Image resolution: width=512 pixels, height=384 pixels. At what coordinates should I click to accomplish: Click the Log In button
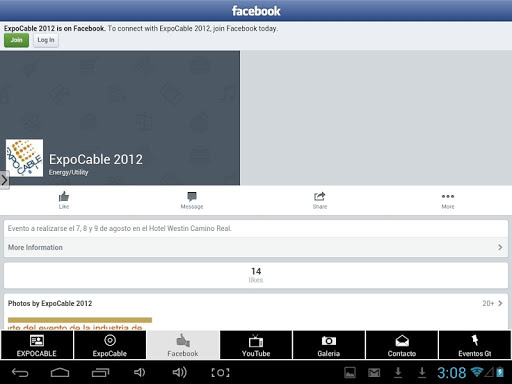[46, 40]
